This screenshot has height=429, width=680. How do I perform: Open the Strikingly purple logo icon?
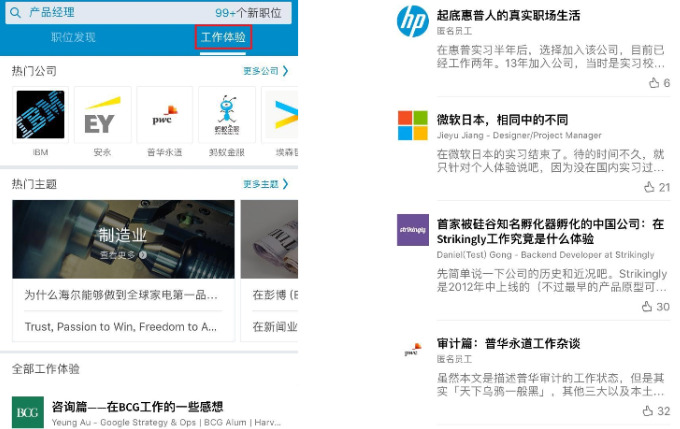pyautogui.click(x=413, y=230)
